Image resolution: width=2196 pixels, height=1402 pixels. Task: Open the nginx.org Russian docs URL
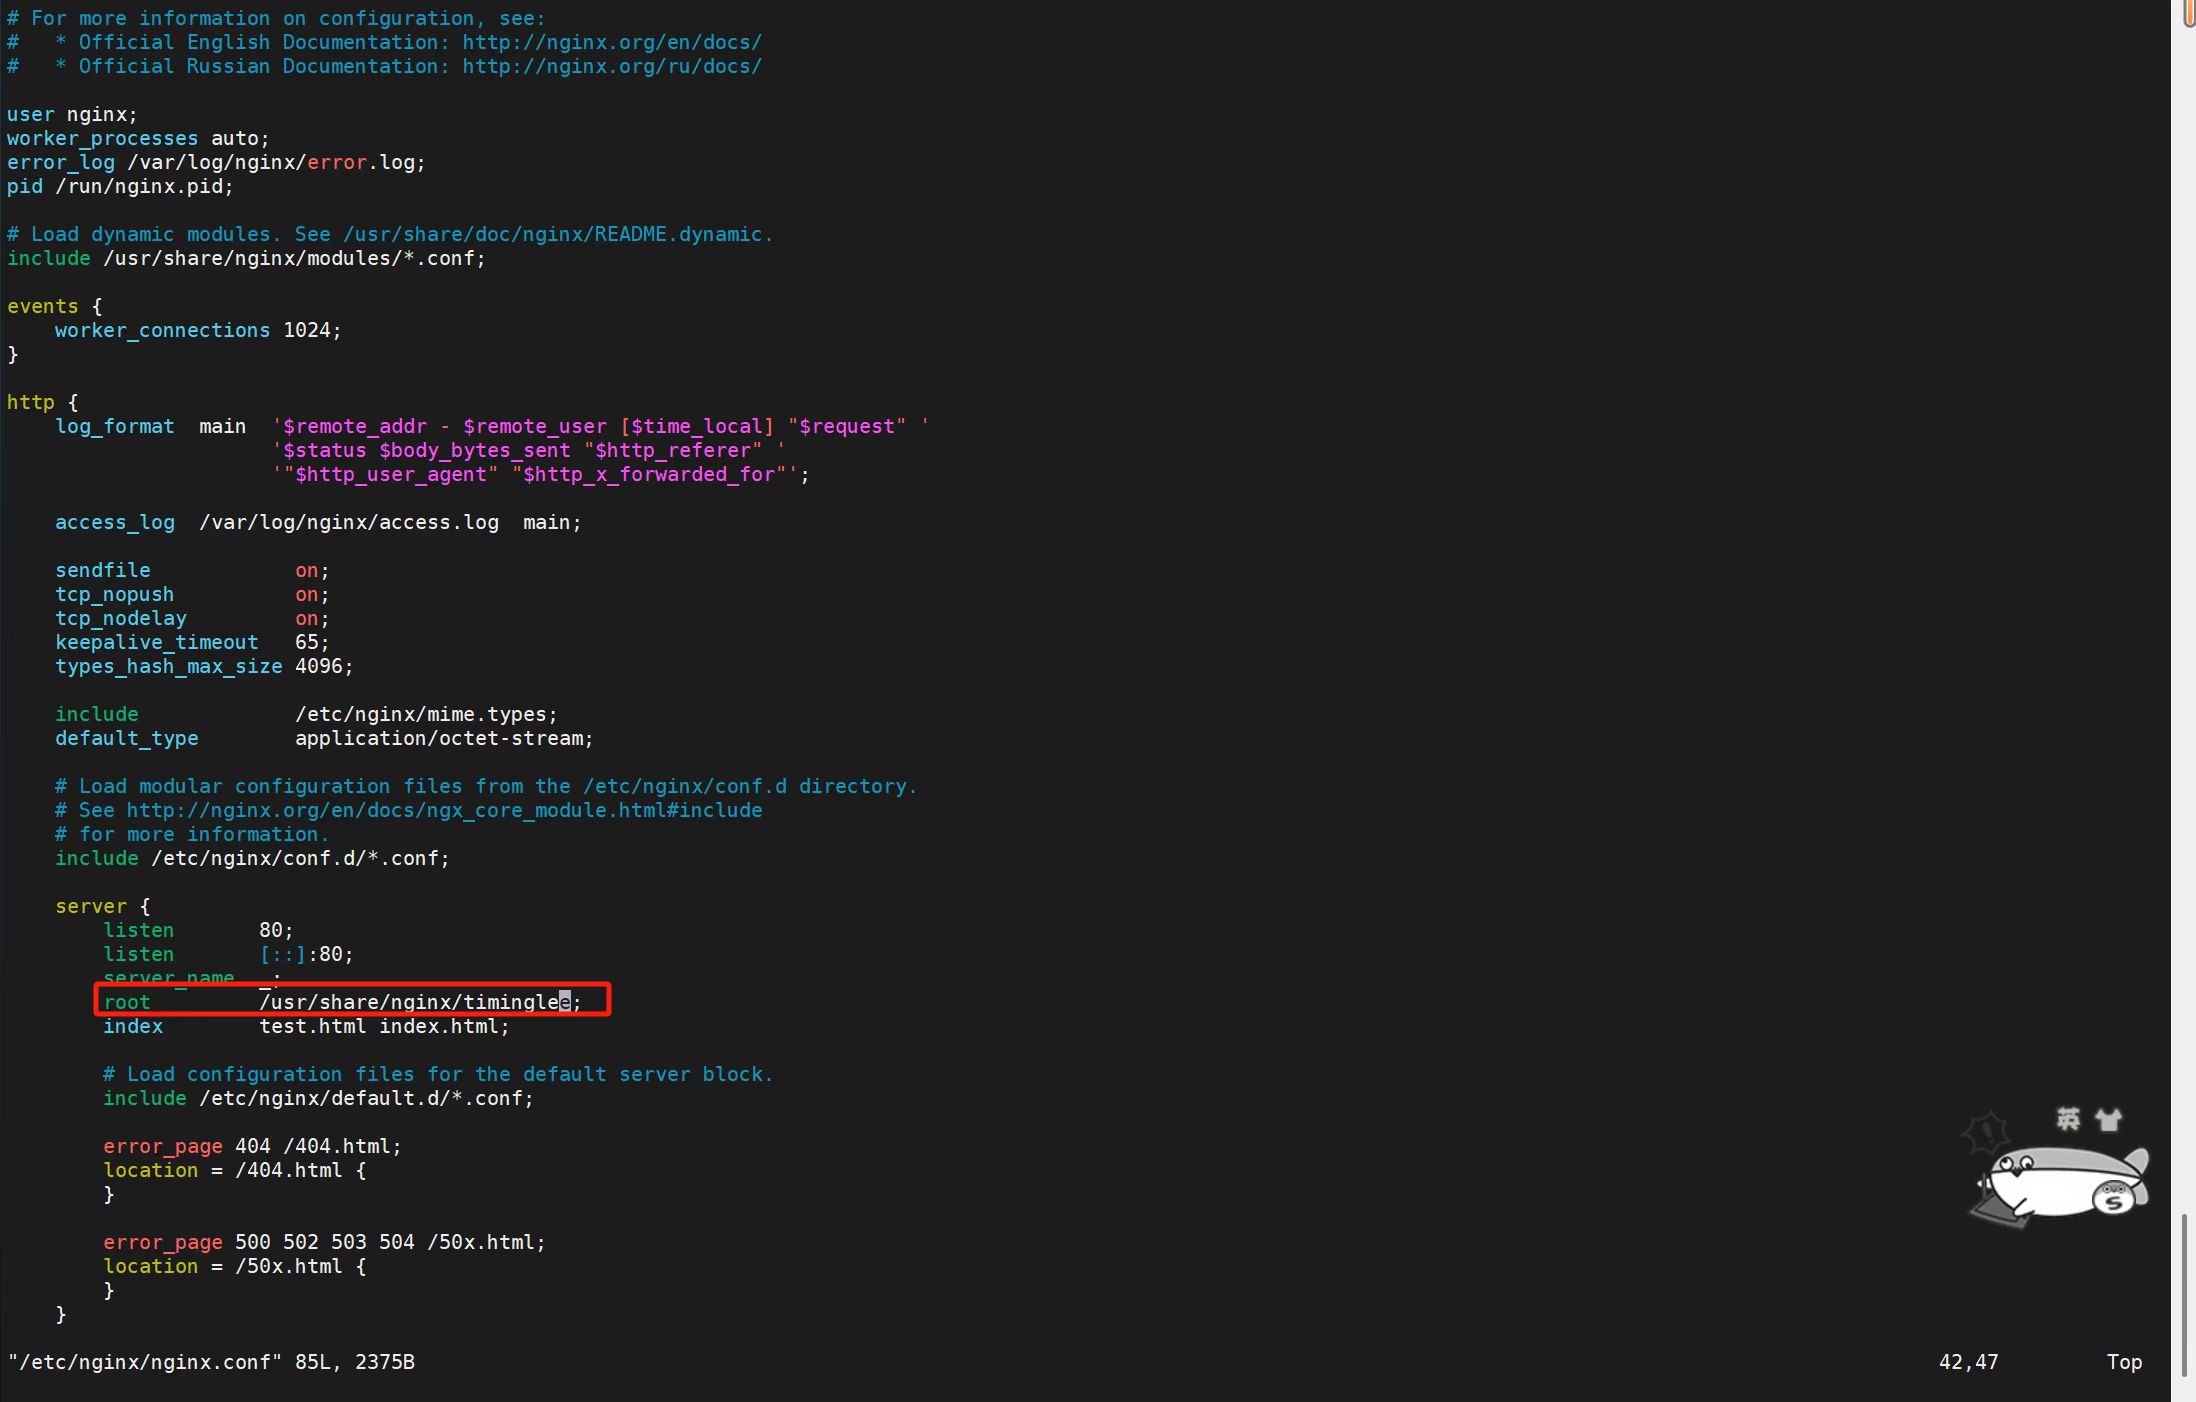tap(611, 67)
